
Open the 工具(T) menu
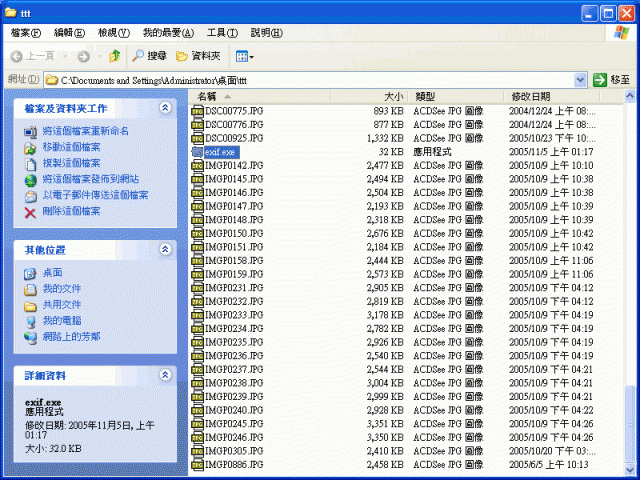point(222,33)
